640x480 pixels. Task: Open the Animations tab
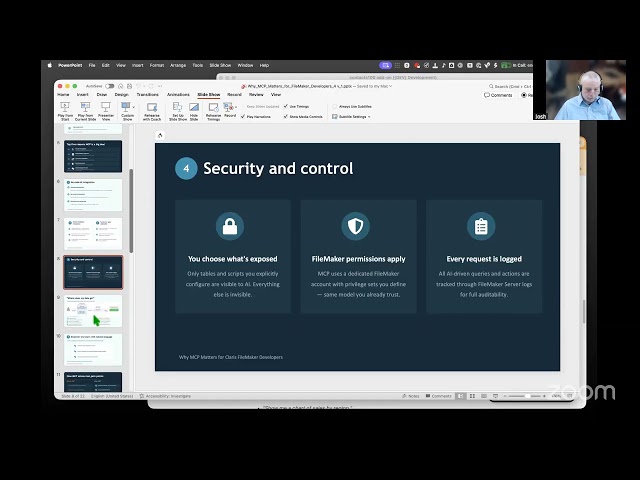point(178,94)
